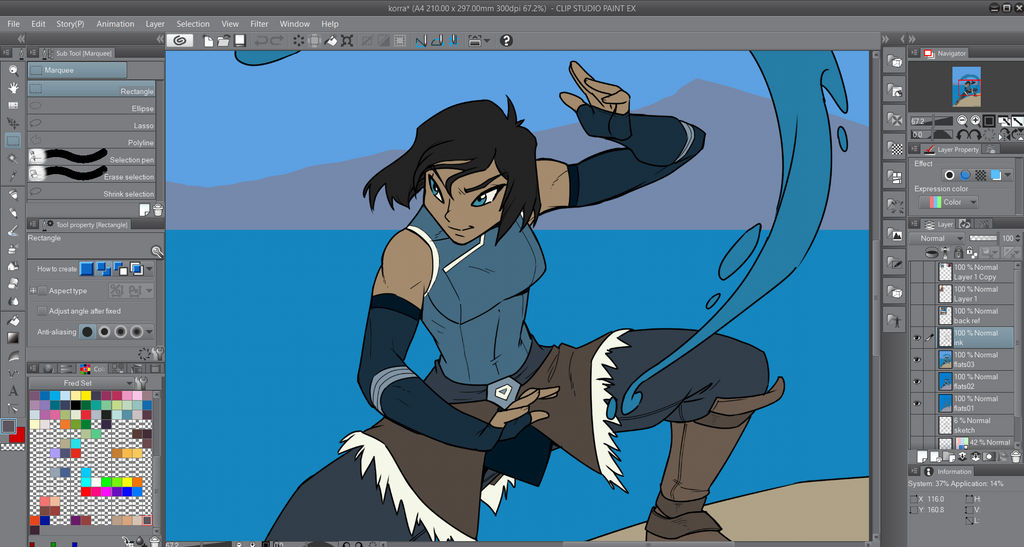Choose Polyline sub tool
This screenshot has height=547, width=1024.
(x=91, y=141)
